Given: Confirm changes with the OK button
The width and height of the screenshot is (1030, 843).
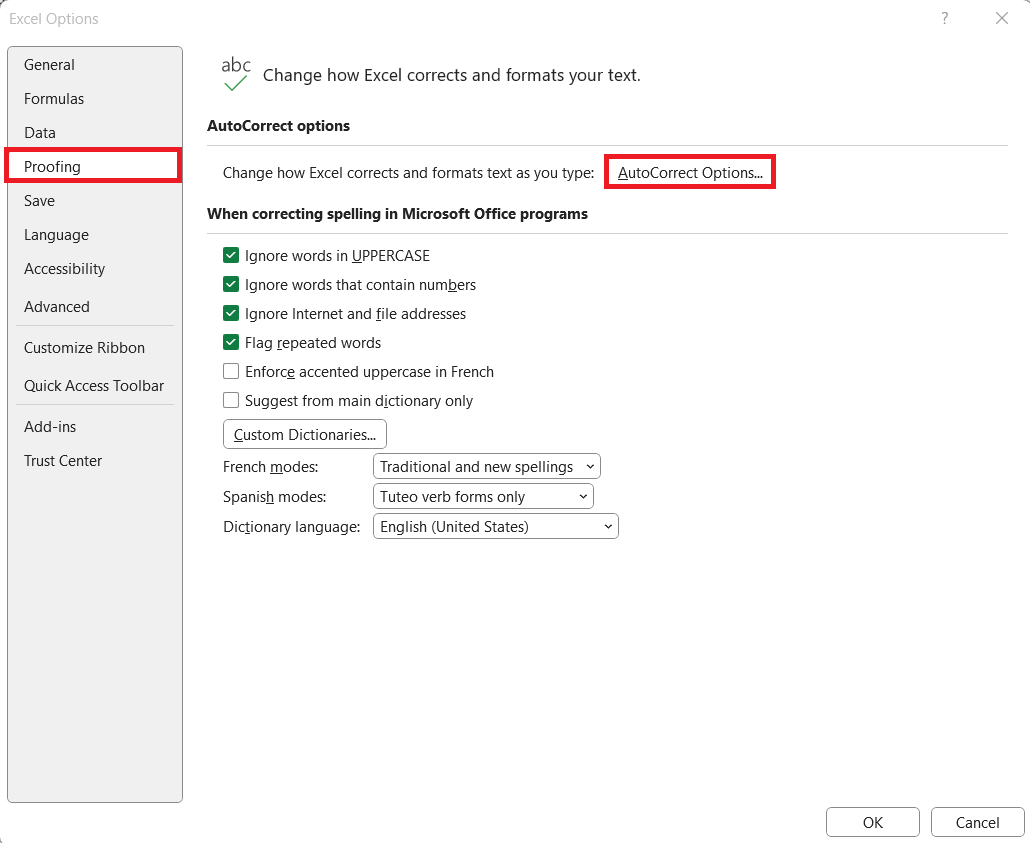Looking at the screenshot, I should click(x=872, y=822).
